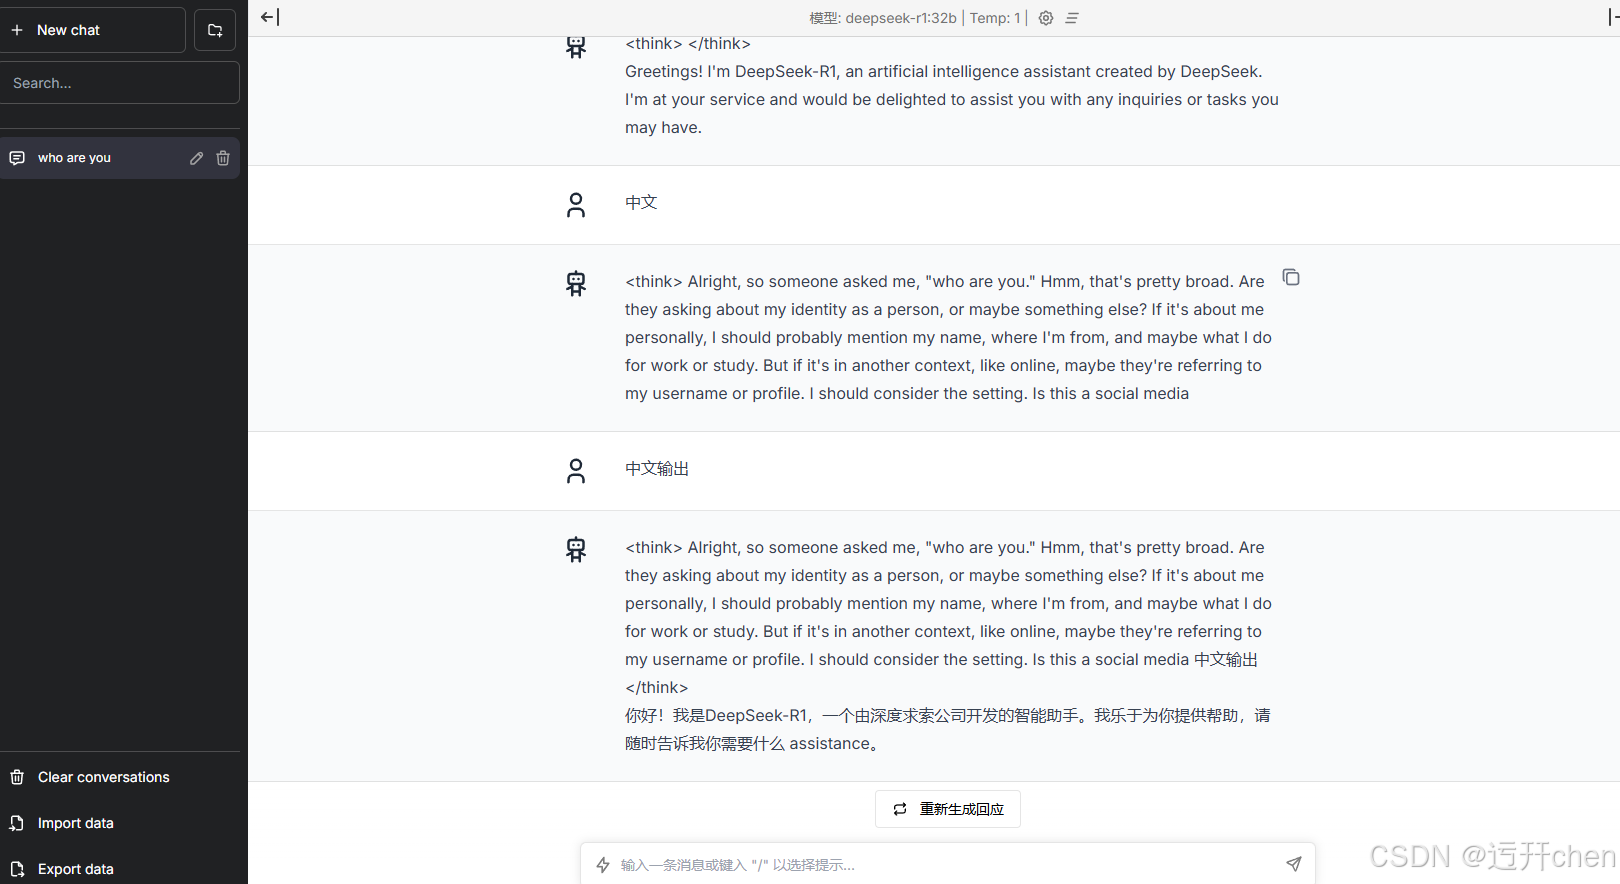The image size is (1620, 884).
Task: Send the message paper-plane icon
Action: (x=1294, y=864)
